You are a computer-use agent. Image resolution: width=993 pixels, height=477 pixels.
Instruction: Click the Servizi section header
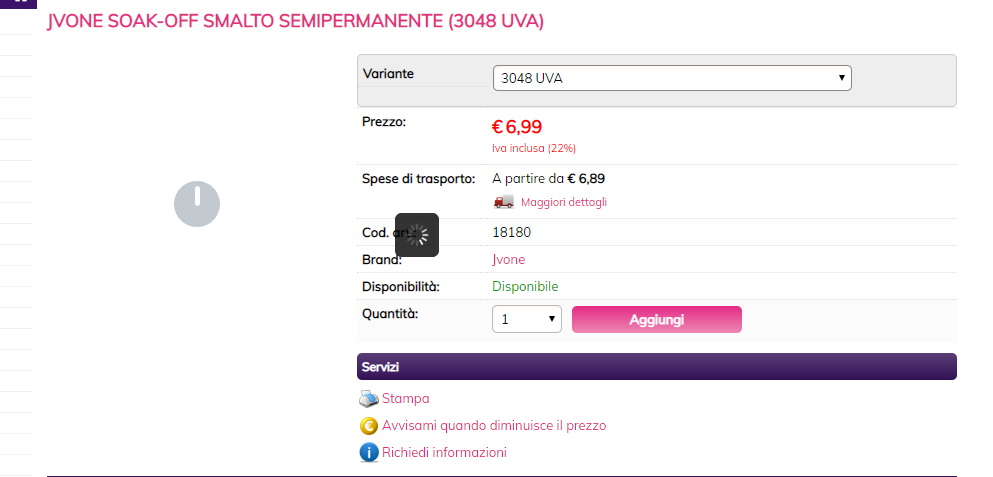(x=657, y=367)
